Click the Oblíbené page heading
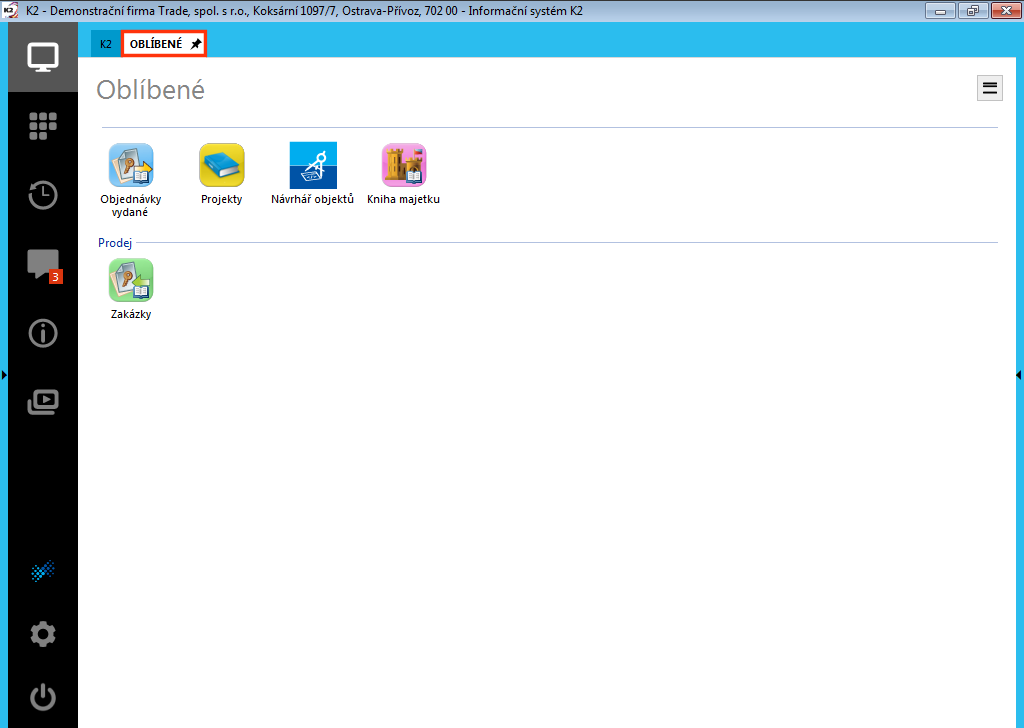The height and width of the screenshot is (728, 1024). pos(150,89)
